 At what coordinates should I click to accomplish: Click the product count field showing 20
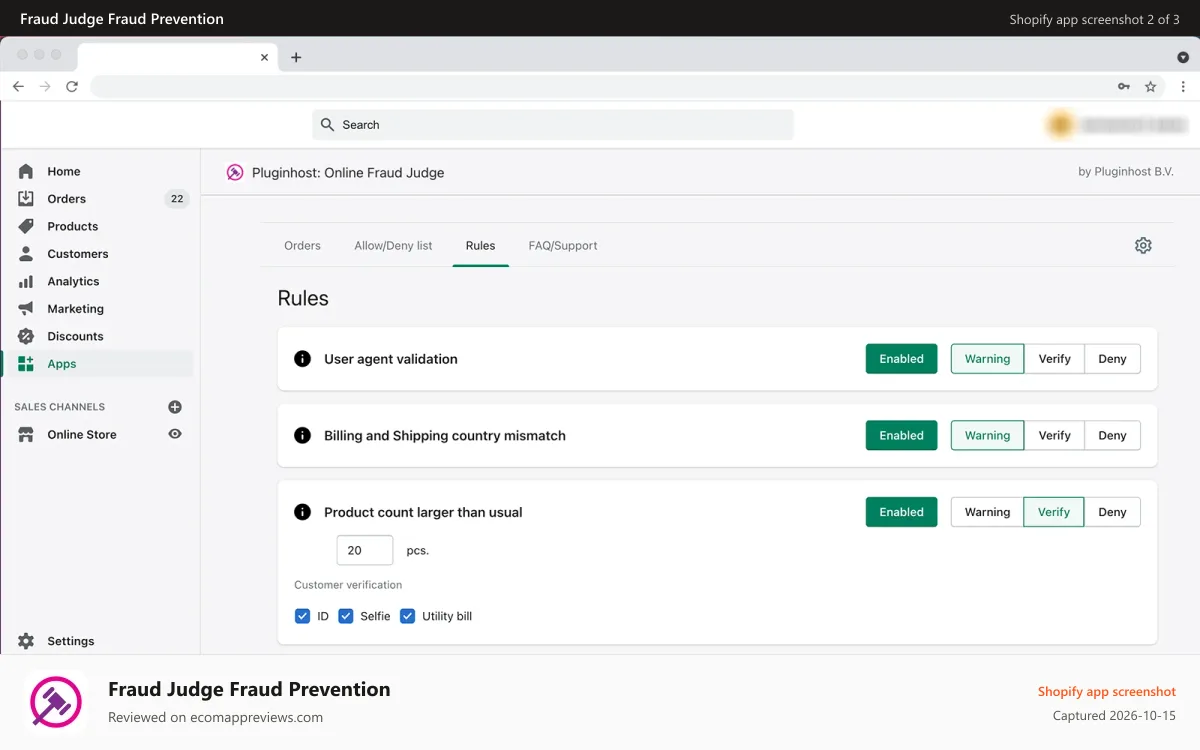pos(364,550)
